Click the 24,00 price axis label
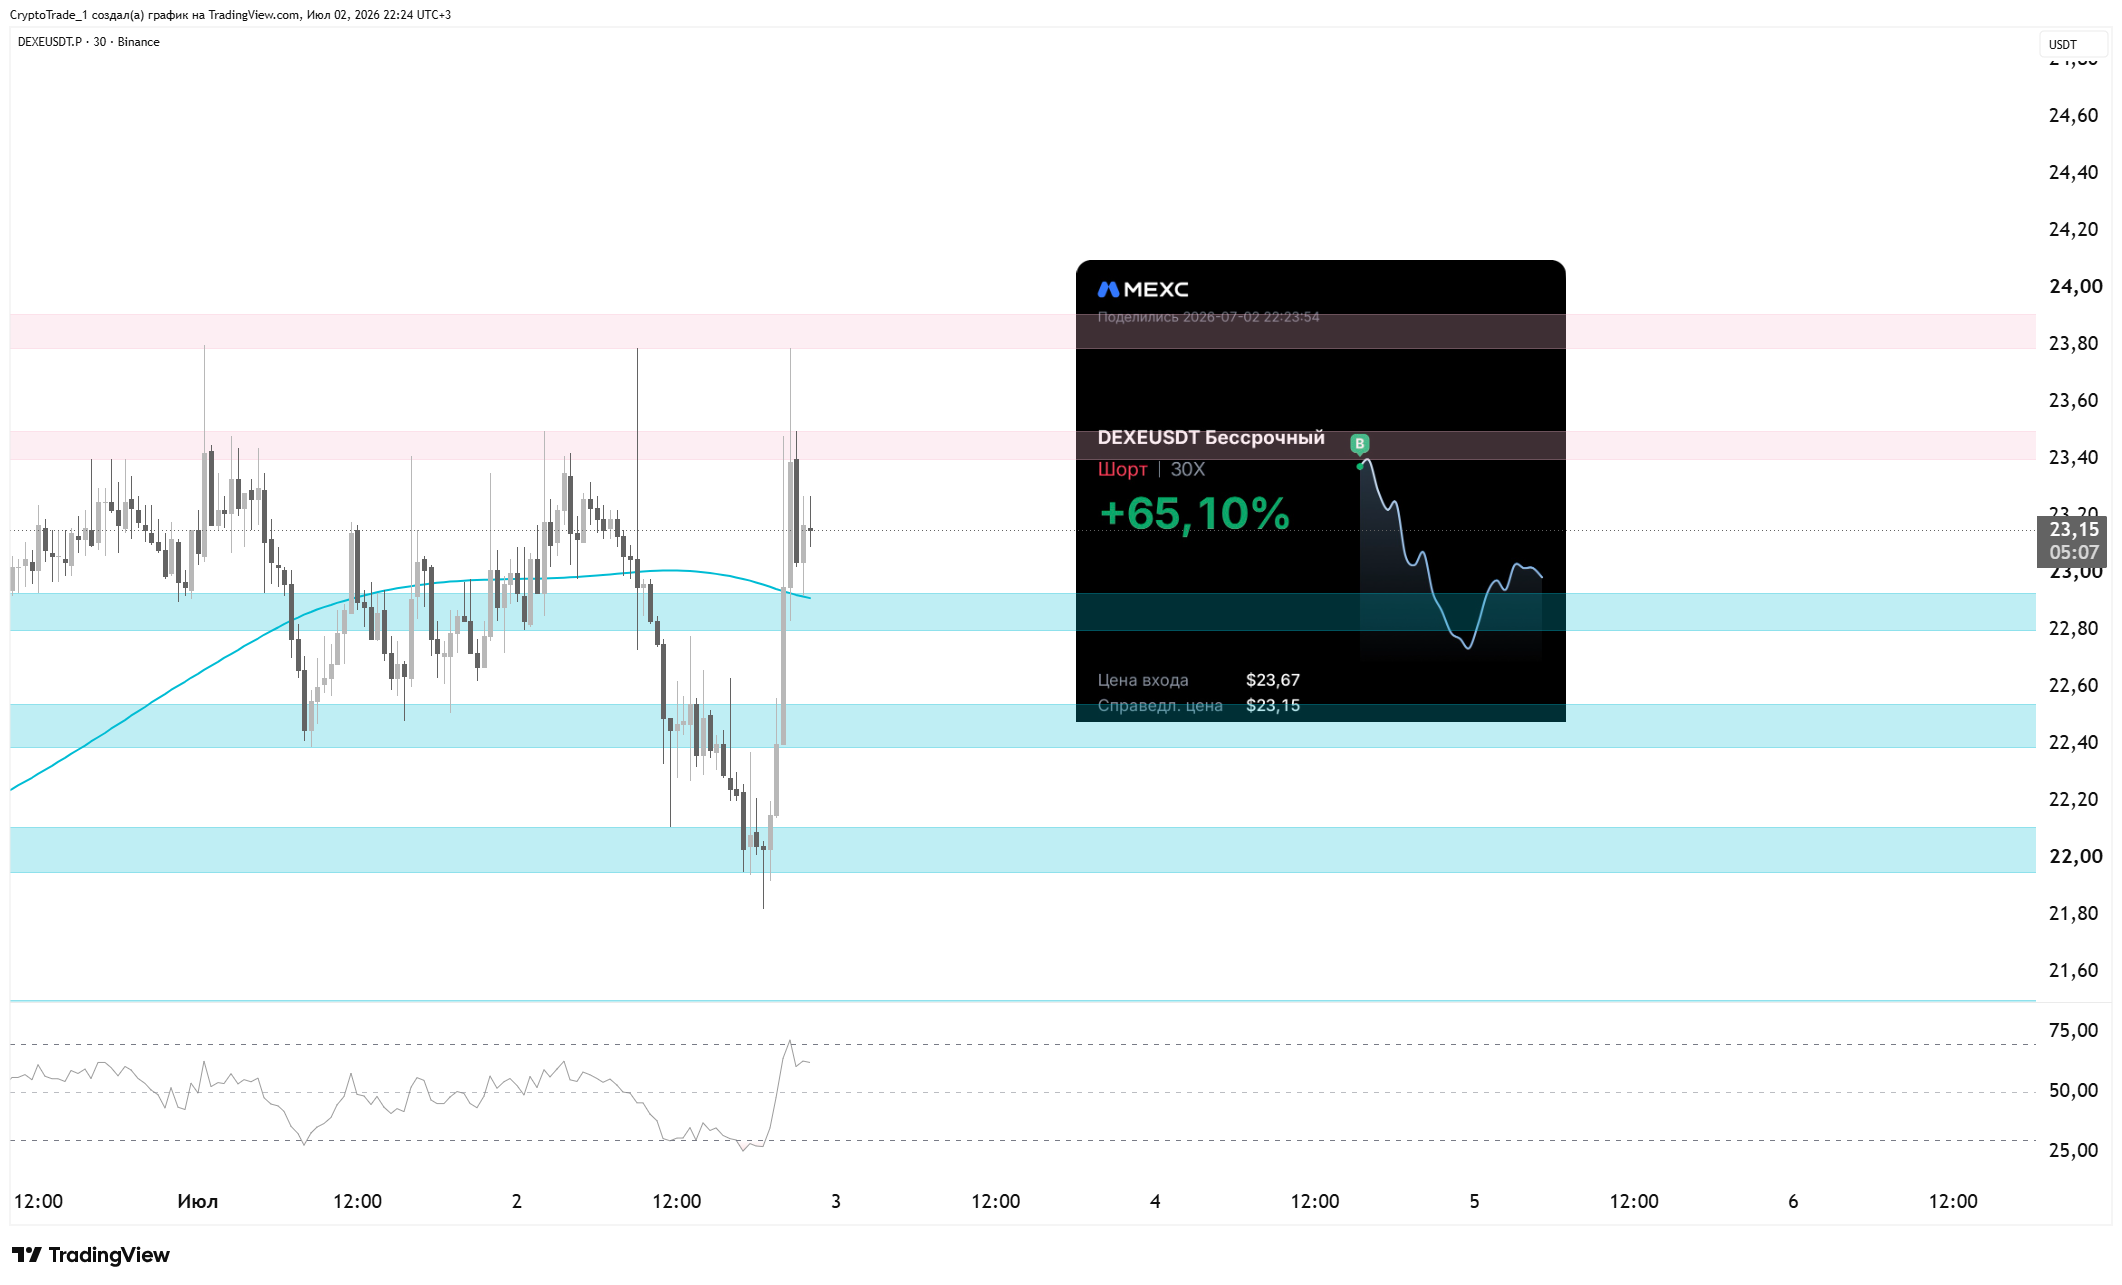The height and width of the screenshot is (1285, 2122). coord(2075,286)
